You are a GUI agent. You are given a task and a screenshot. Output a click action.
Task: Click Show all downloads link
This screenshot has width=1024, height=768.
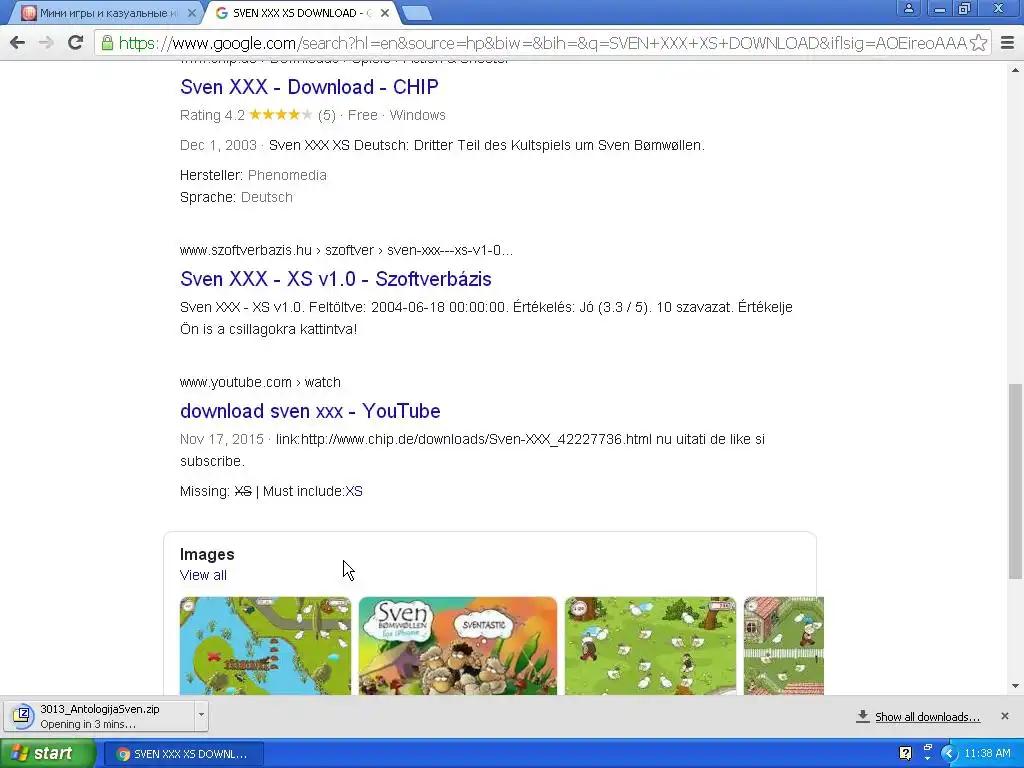pos(927,717)
